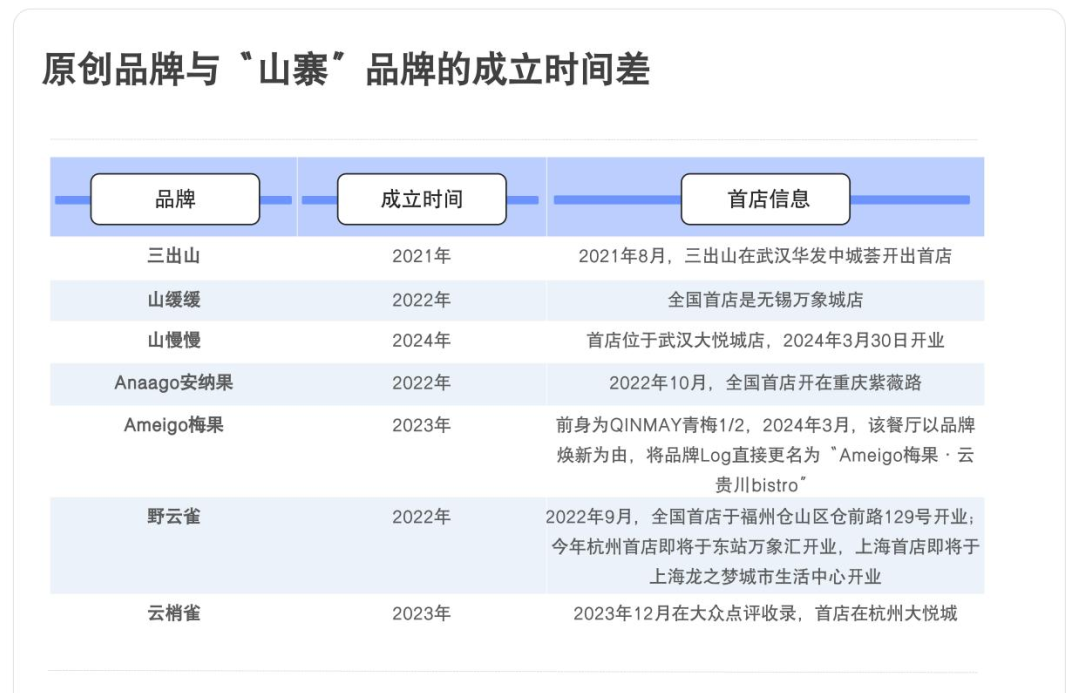Select the 山慢慢 brand cell
Image resolution: width=1075 pixels, height=693 pixels.
173,340
